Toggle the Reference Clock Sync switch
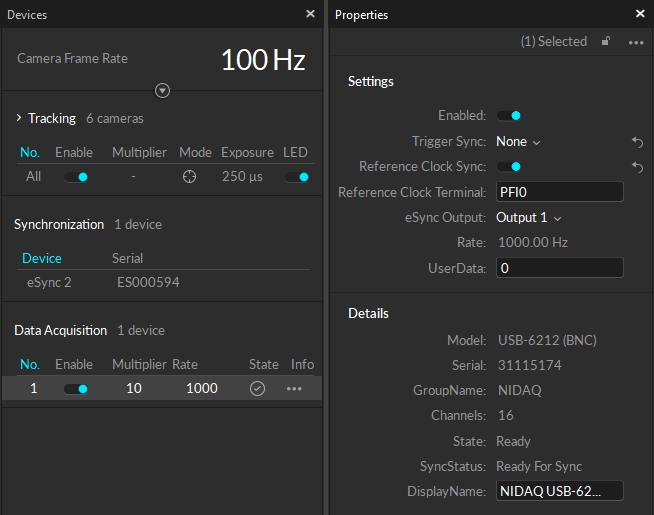The image size is (654, 515). [509, 167]
